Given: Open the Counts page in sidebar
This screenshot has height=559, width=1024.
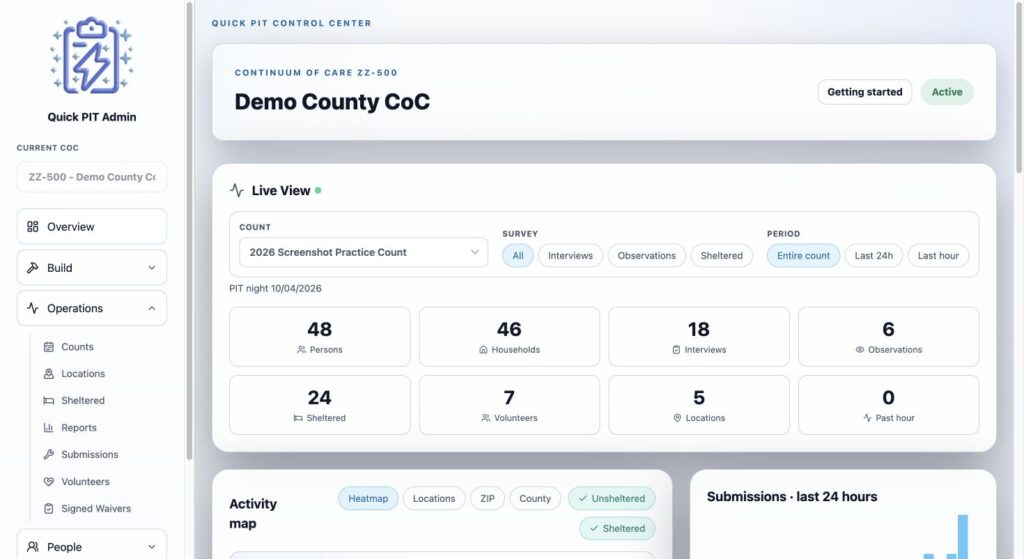Looking at the screenshot, I should (x=77, y=347).
